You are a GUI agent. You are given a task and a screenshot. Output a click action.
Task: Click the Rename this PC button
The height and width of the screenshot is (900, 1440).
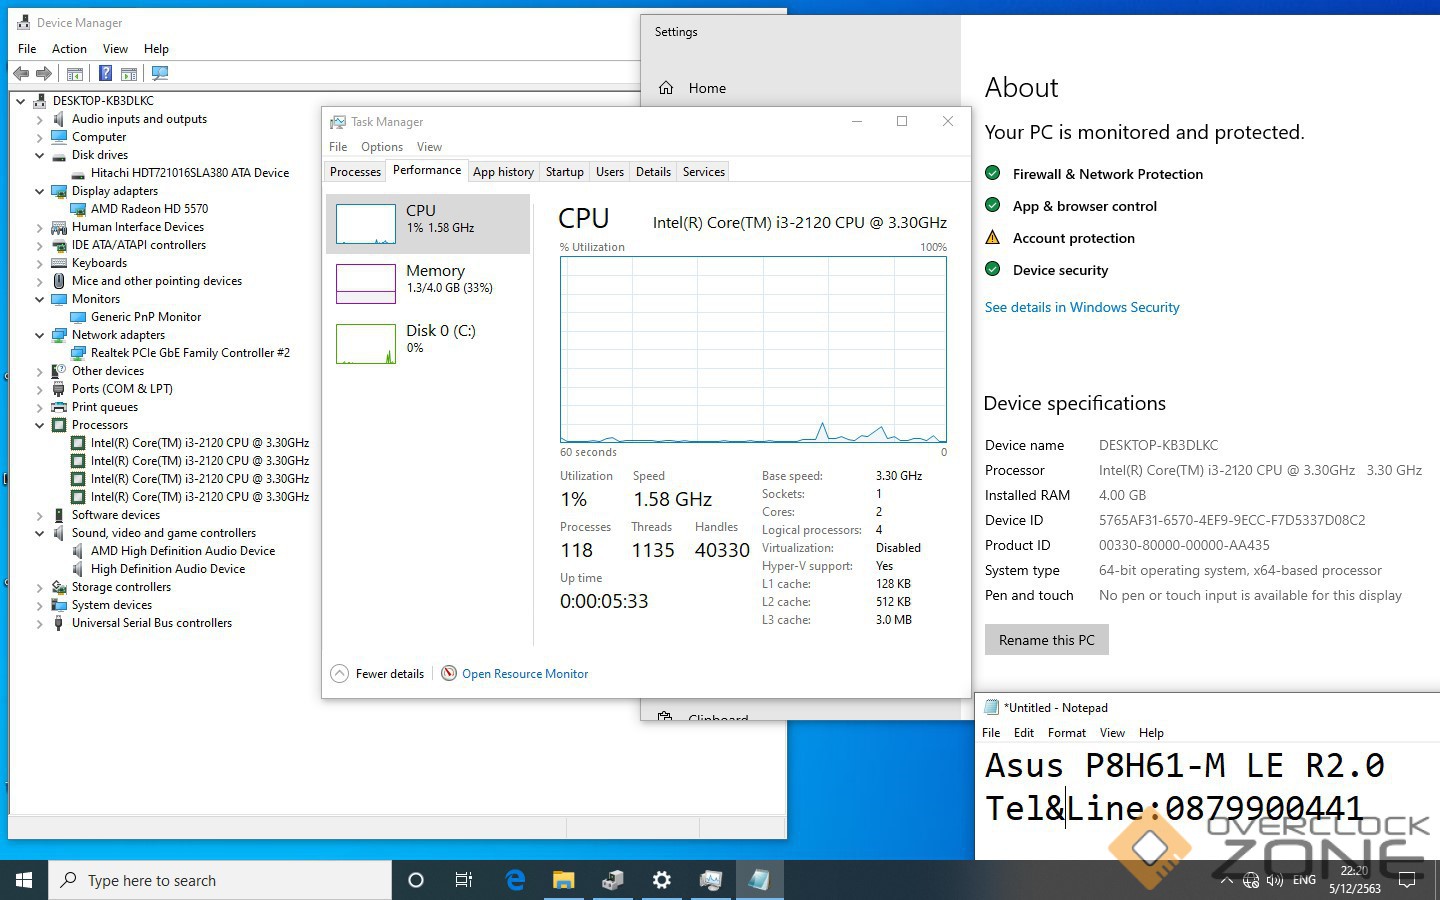pyautogui.click(x=1046, y=640)
